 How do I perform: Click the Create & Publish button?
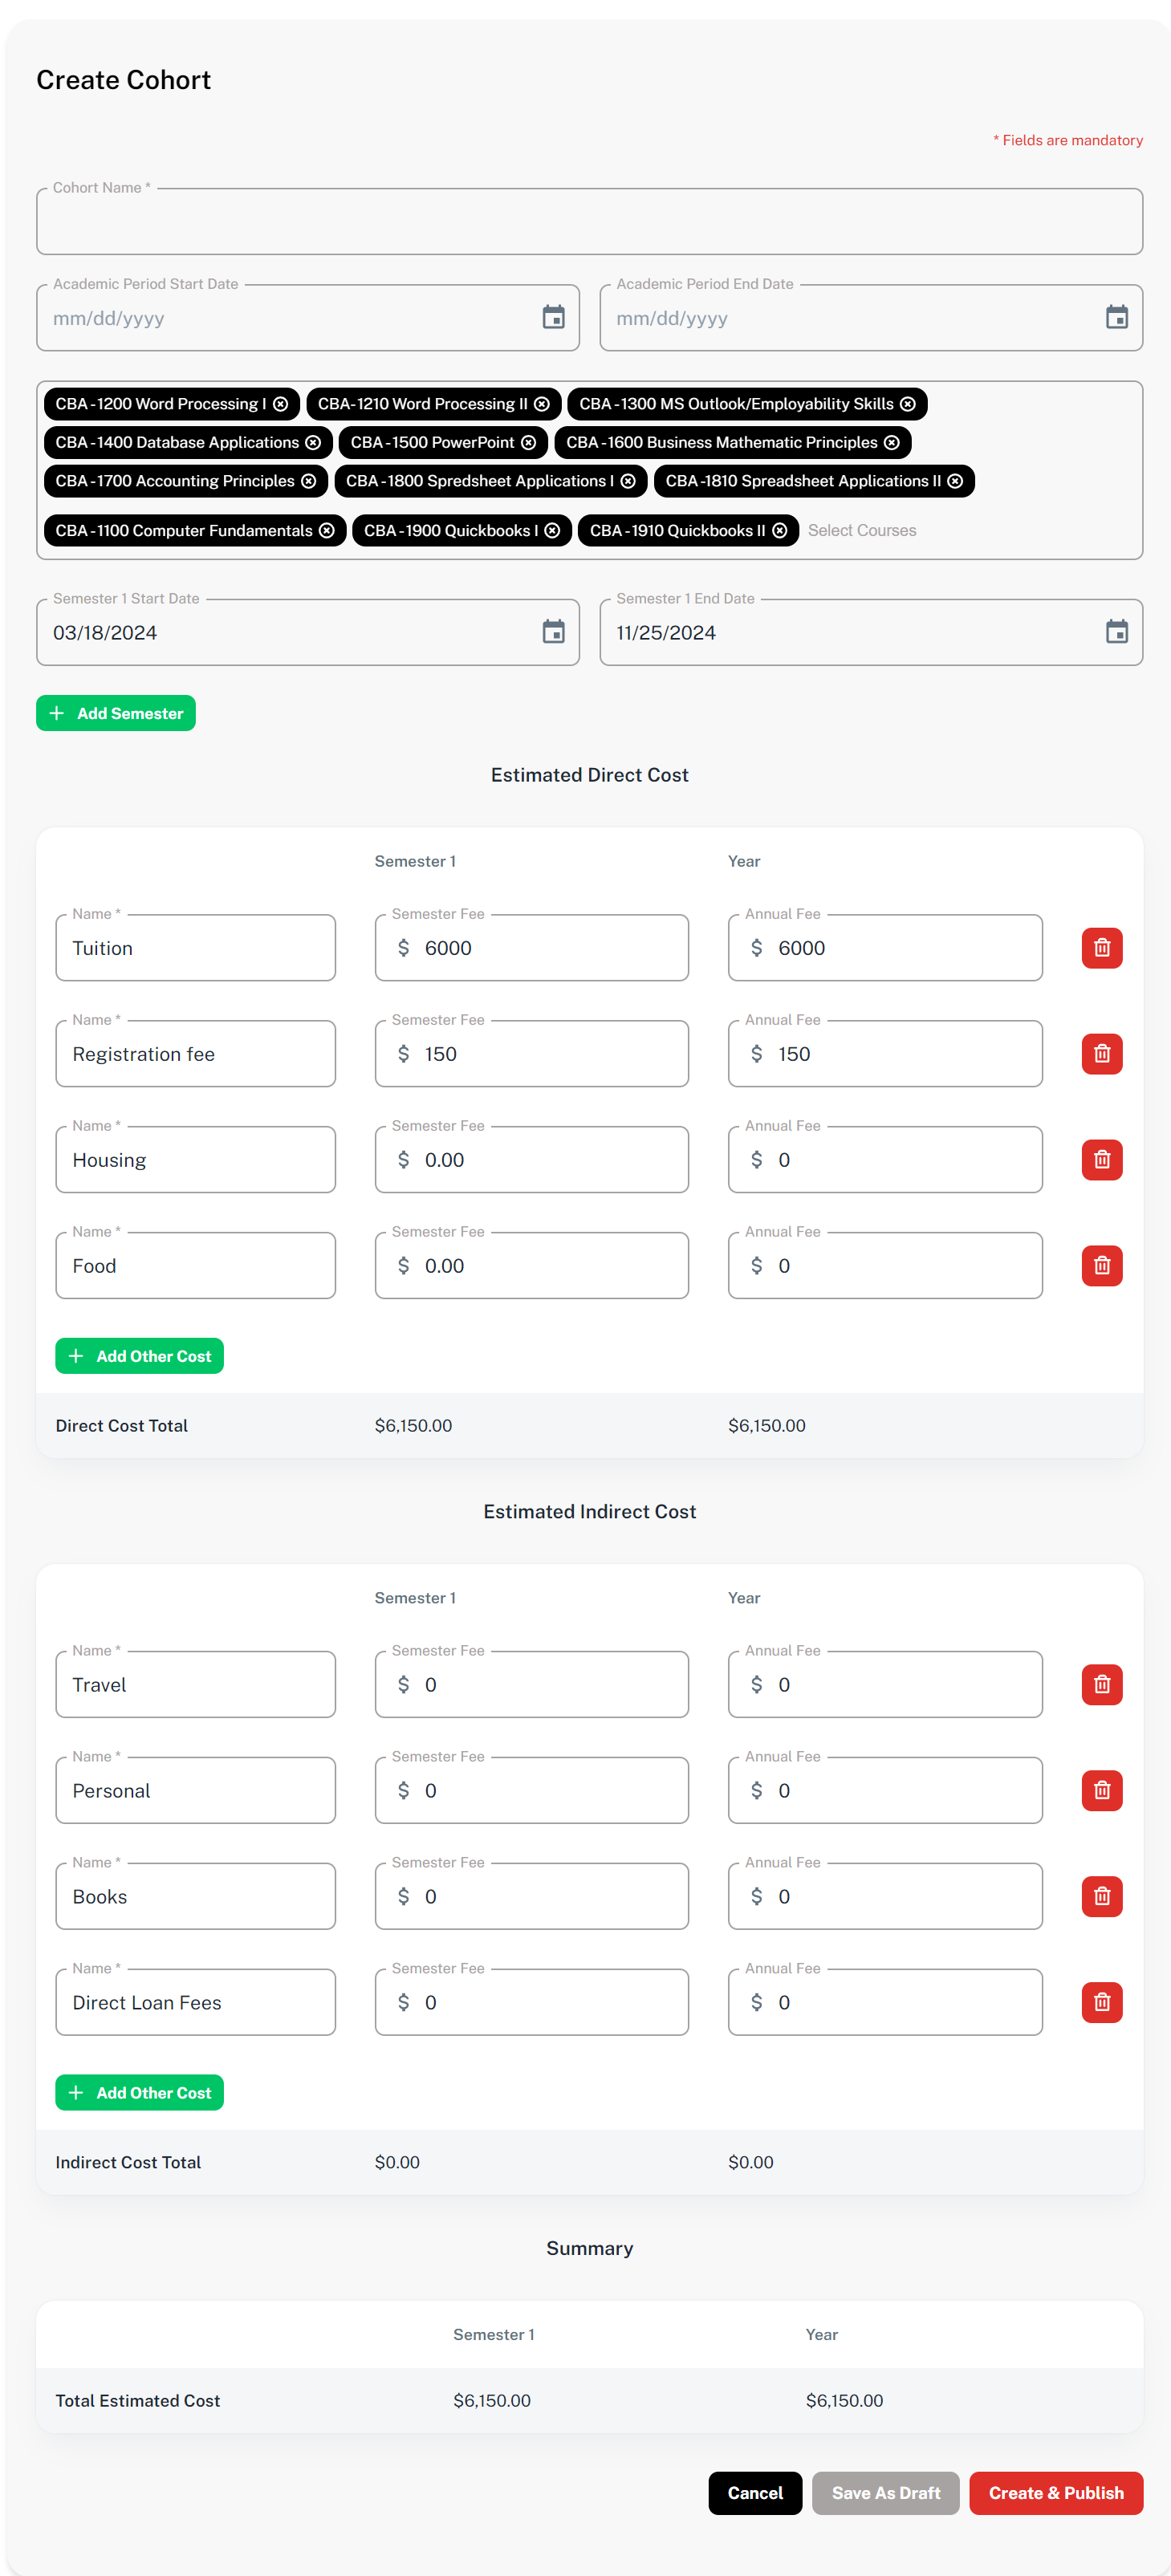point(1055,2493)
